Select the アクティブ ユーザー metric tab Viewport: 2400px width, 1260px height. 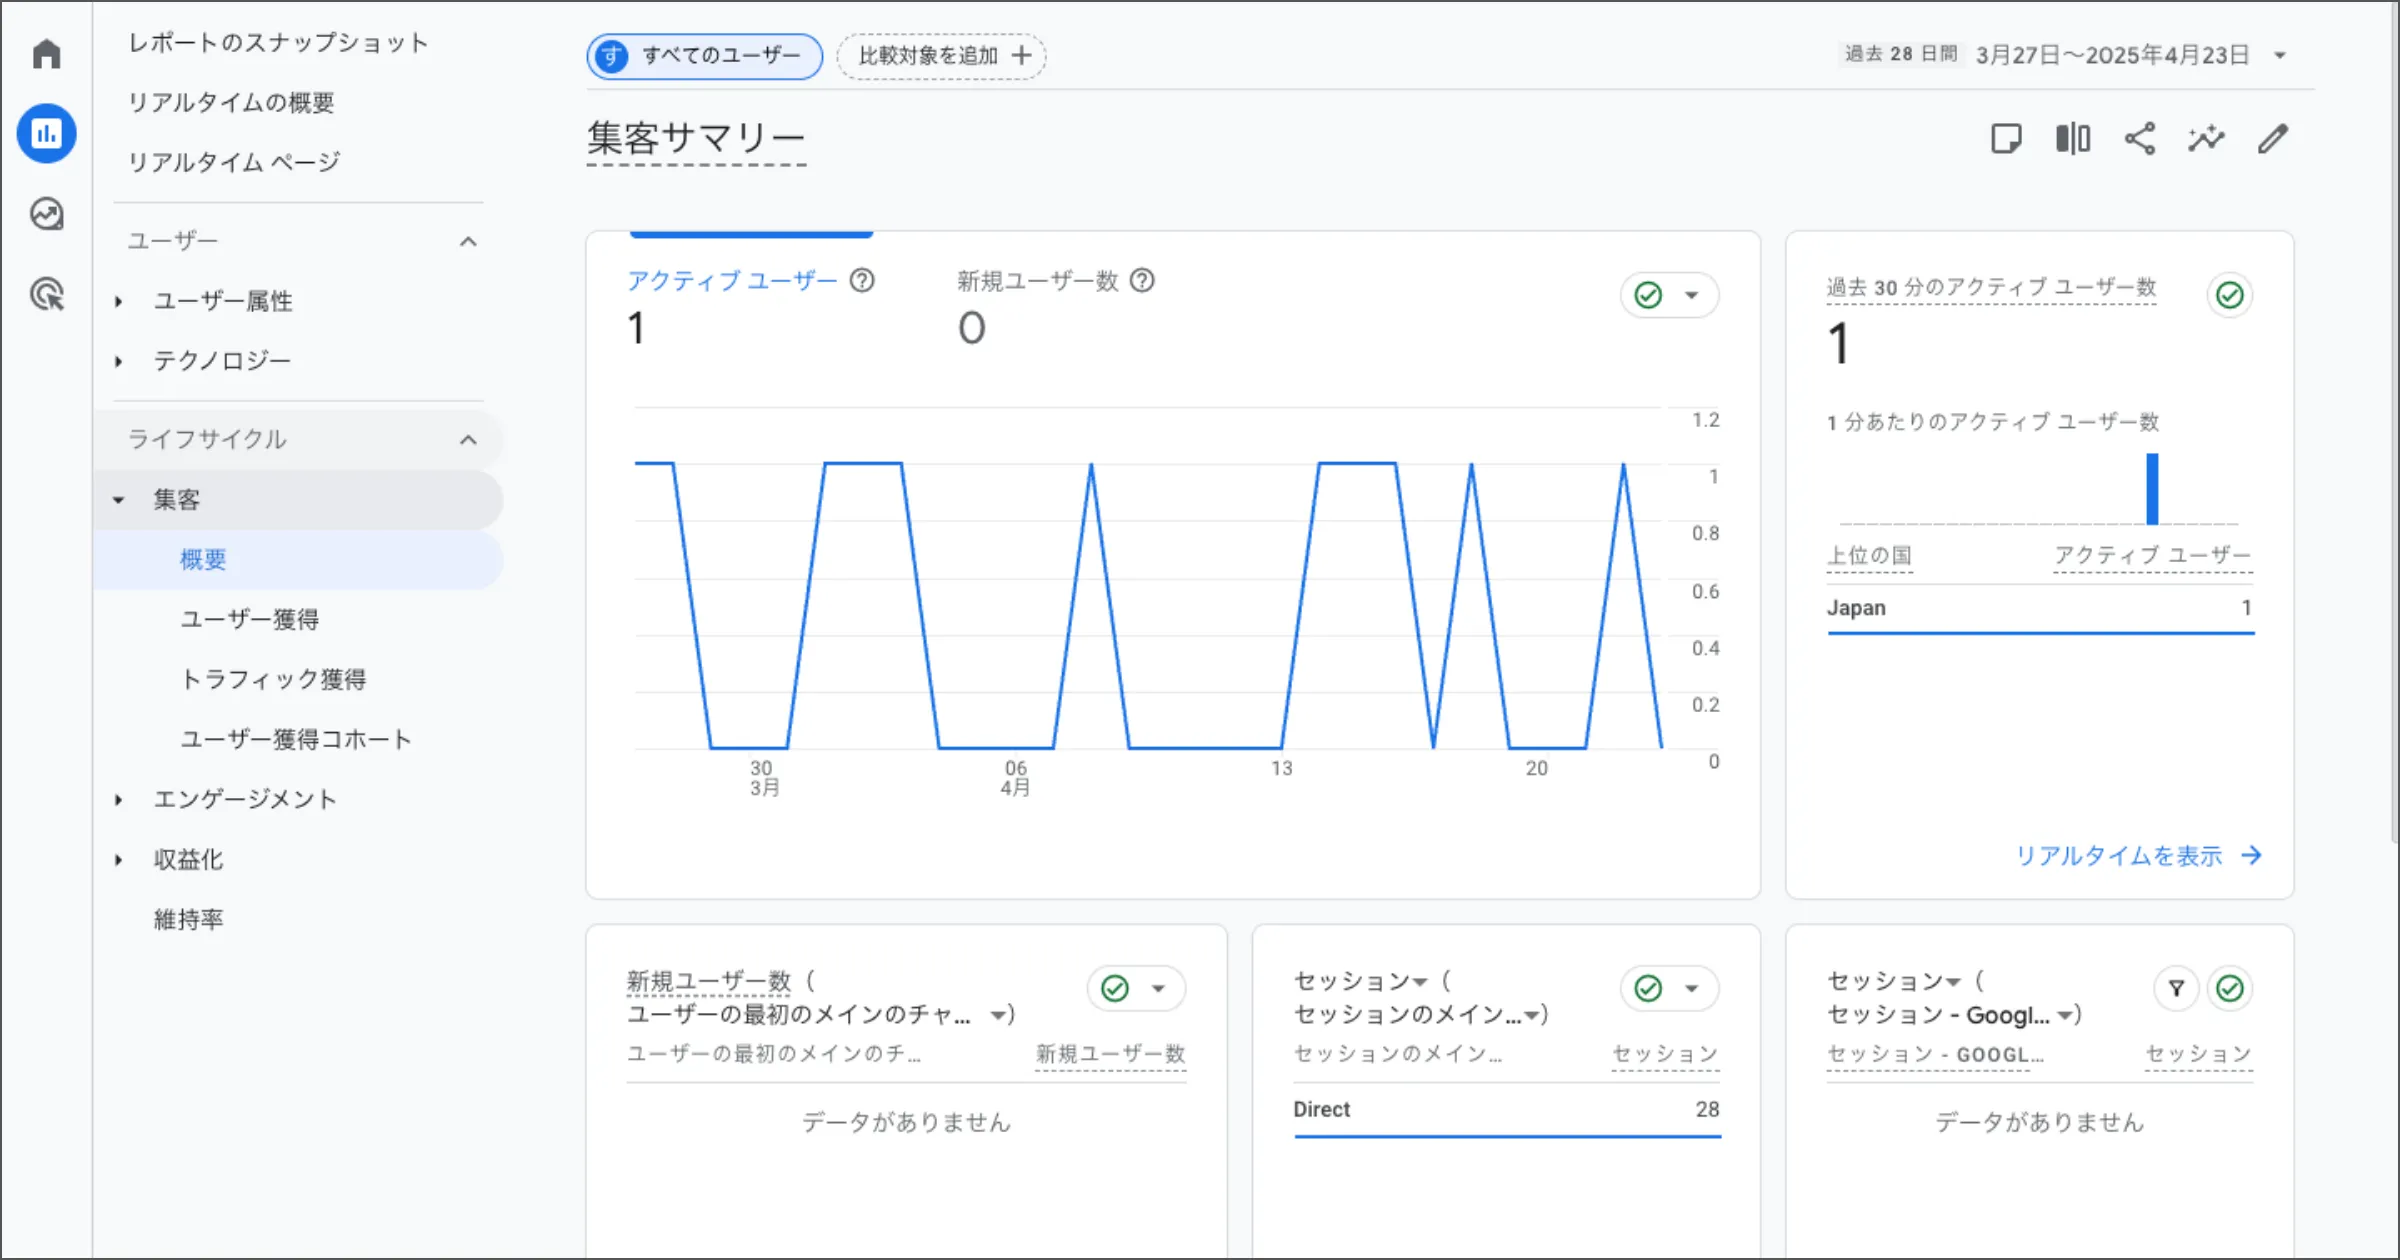732,281
